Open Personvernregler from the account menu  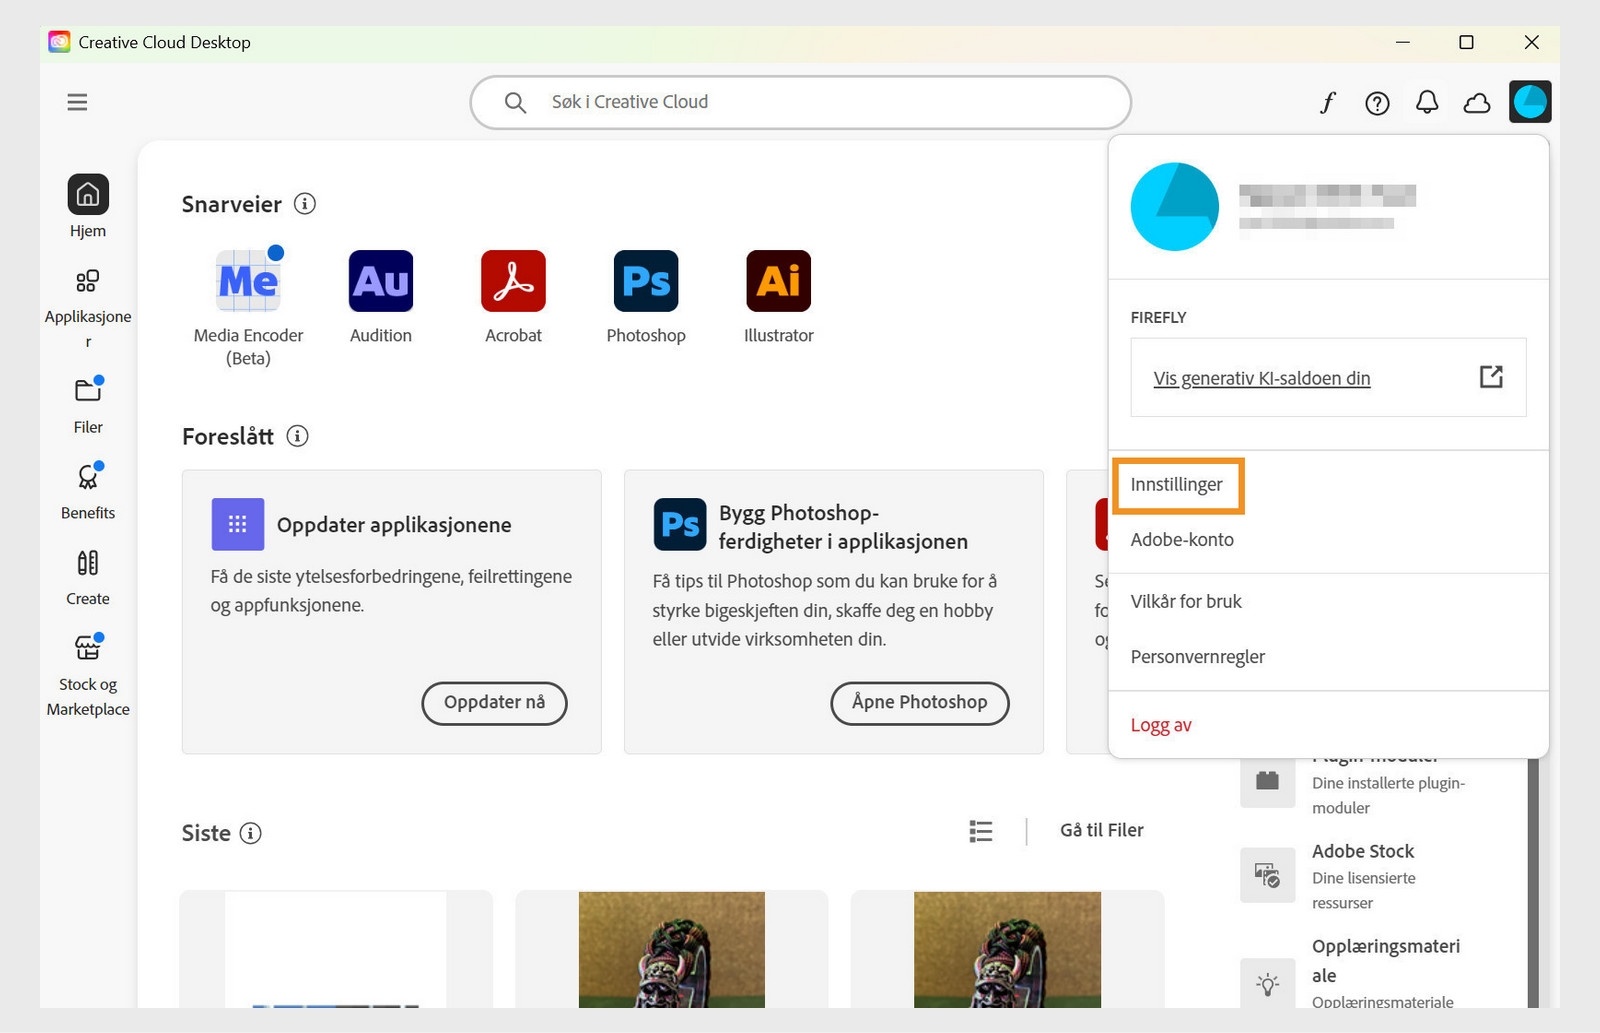tap(1197, 656)
